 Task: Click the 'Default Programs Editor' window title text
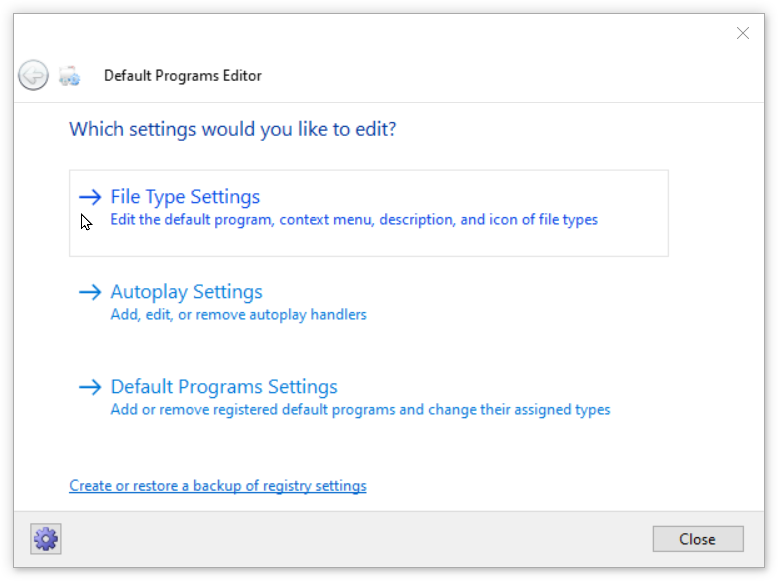tap(183, 76)
